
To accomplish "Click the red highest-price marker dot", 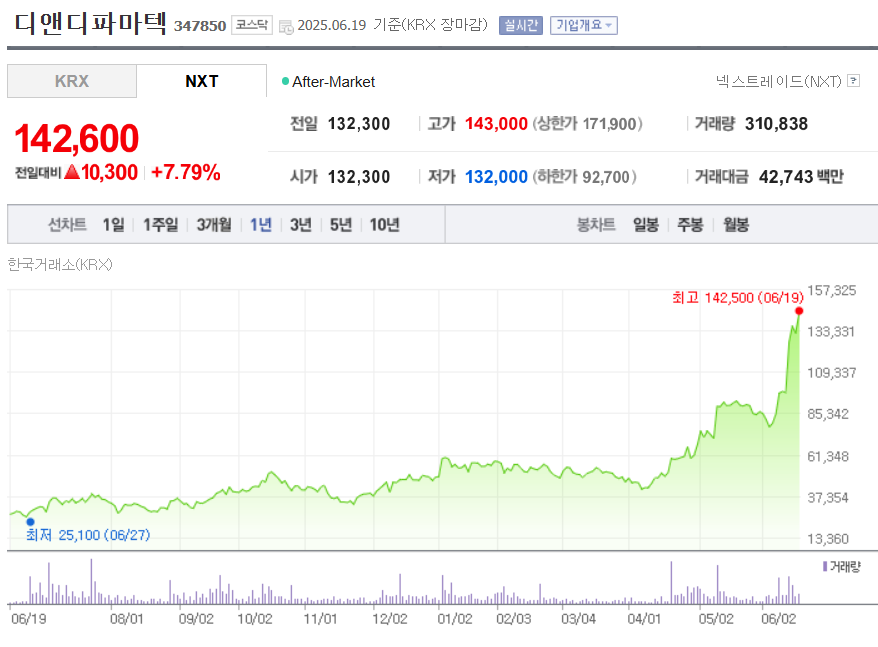I will point(798,311).
